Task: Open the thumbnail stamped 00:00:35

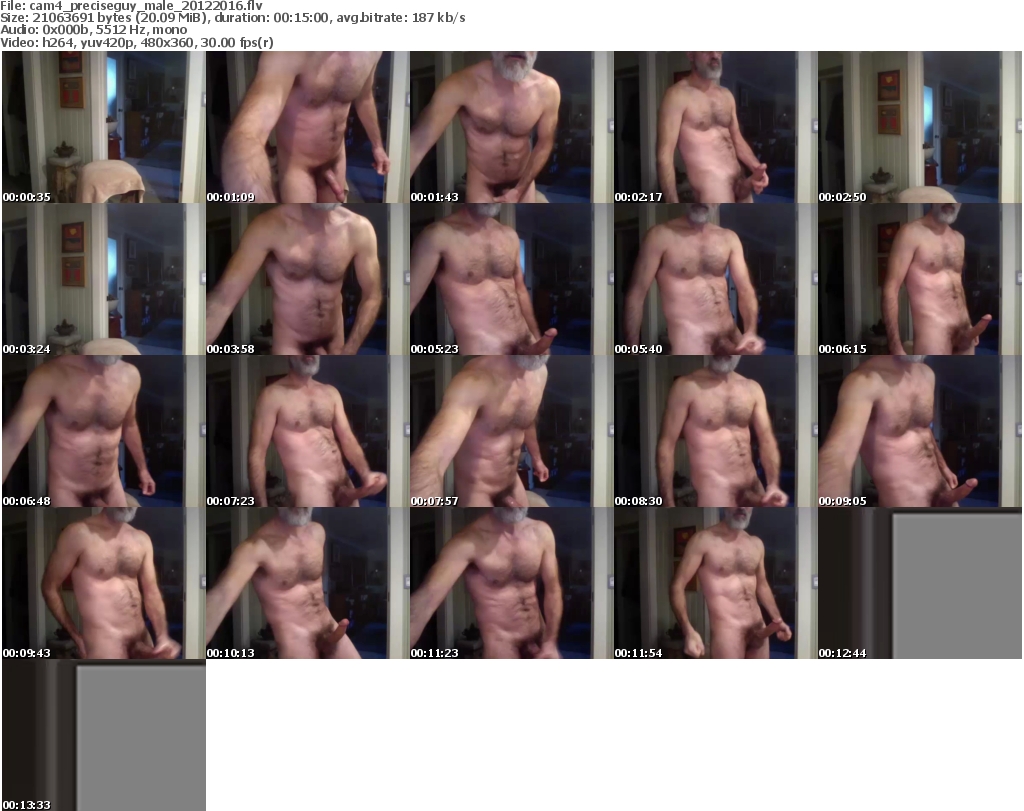Action: pos(104,127)
